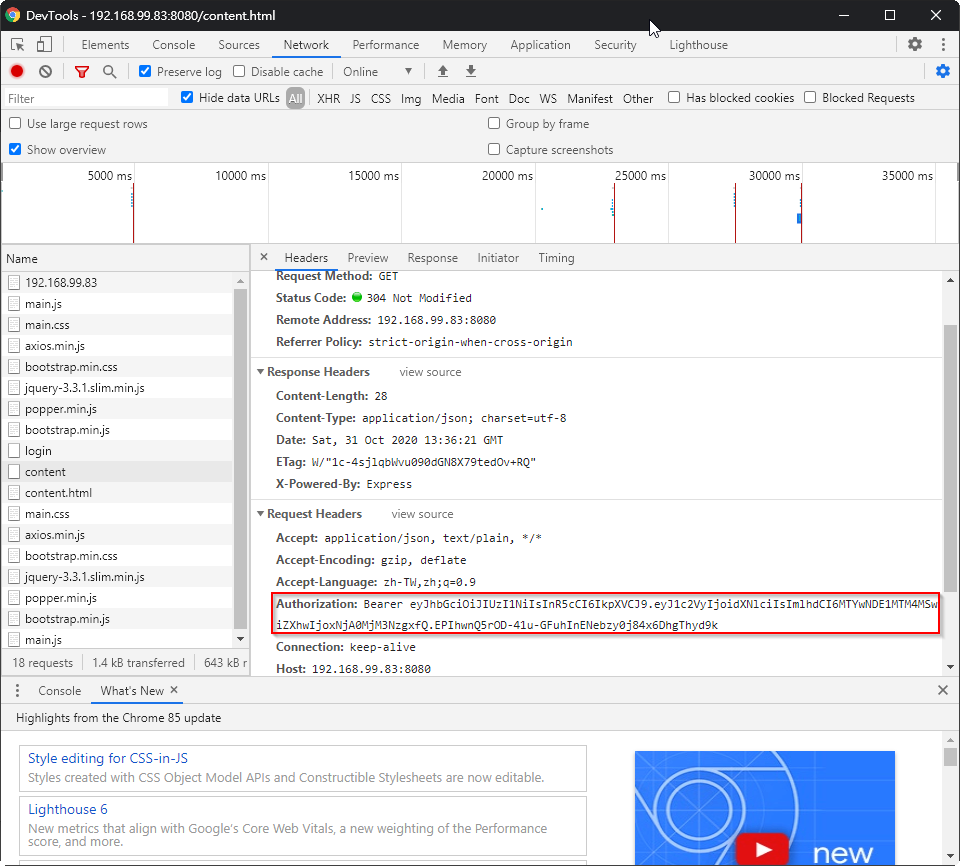Image resolution: width=960 pixels, height=866 pixels.
Task: Open the Customize DevTools three-dot menu
Action: coord(943,44)
